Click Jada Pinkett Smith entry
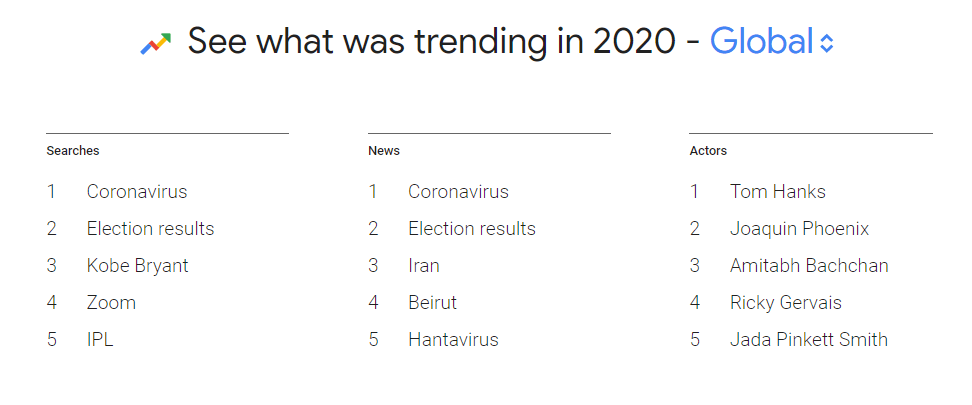 [x=808, y=340]
